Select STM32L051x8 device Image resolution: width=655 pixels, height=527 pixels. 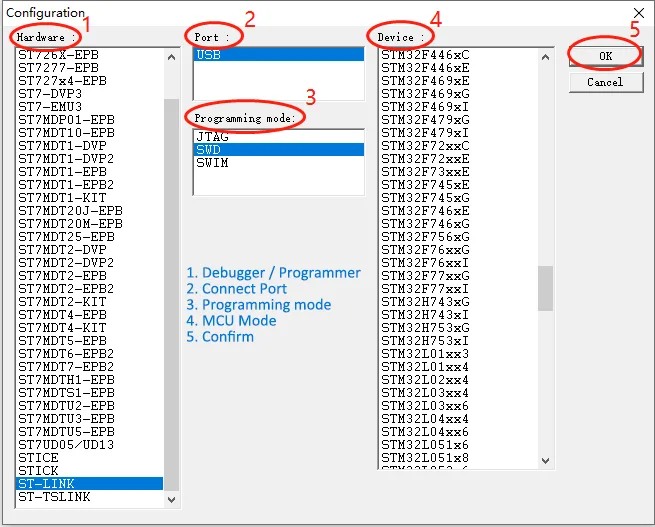click(x=458, y=458)
